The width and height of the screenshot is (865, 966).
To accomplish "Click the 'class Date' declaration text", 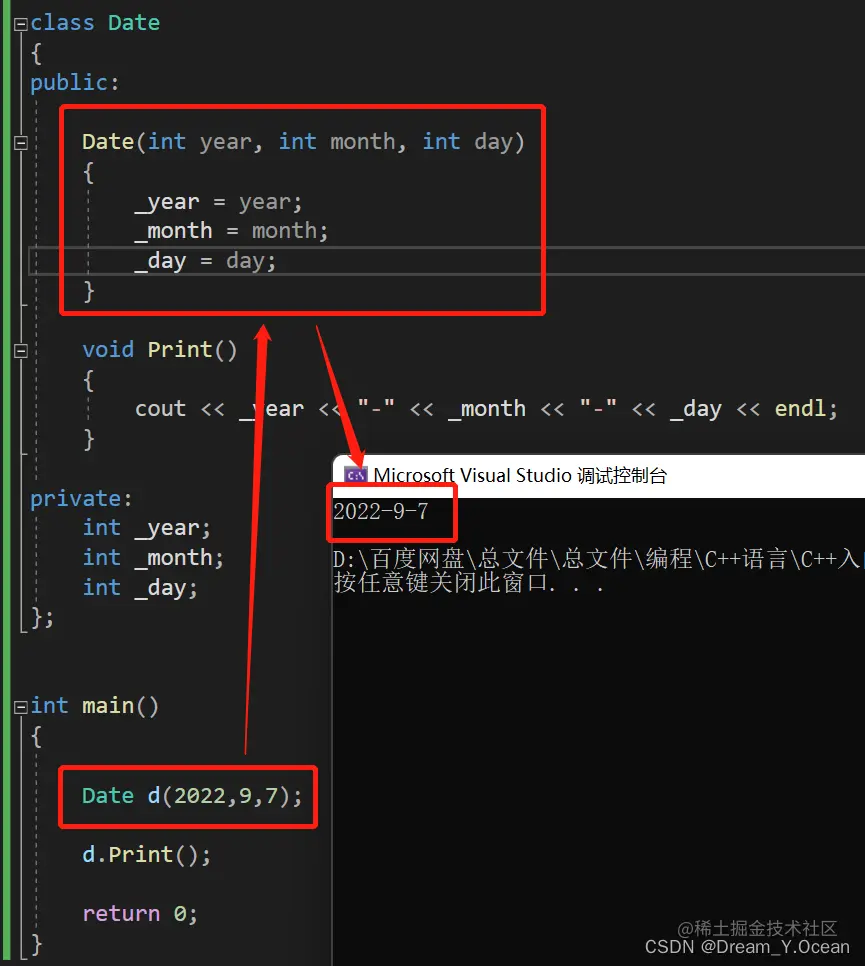I will (x=95, y=23).
